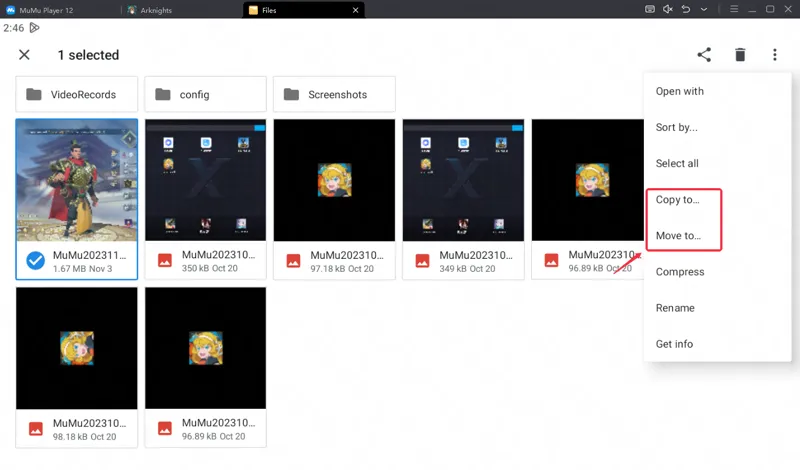Click the back arrow icon in title bar

[686, 9]
